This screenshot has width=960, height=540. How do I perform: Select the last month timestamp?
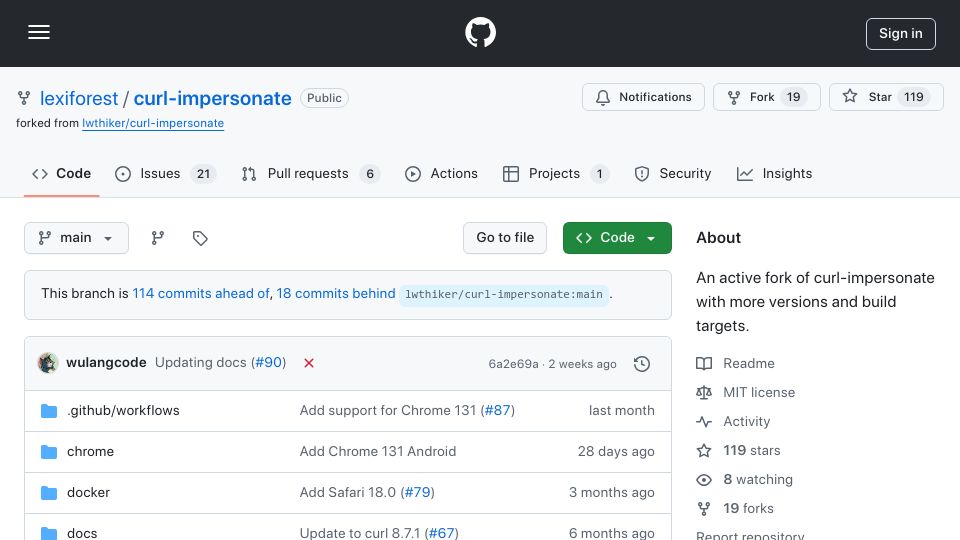point(621,411)
